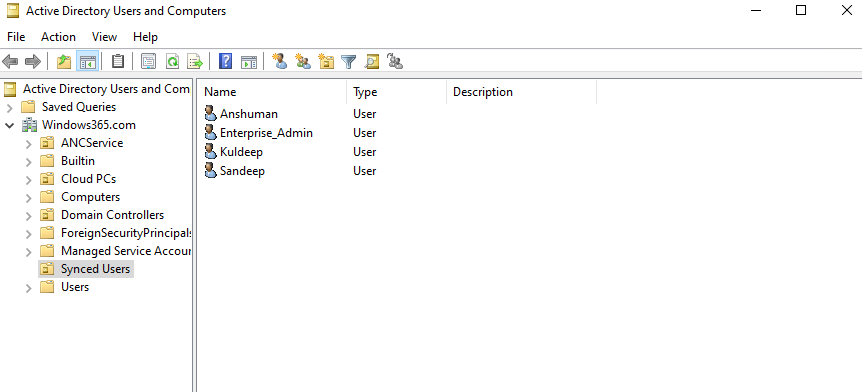This screenshot has width=862, height=392.
Task: Select the user named Sandeep
Action: pyautogui.click(x=242, y=170)
